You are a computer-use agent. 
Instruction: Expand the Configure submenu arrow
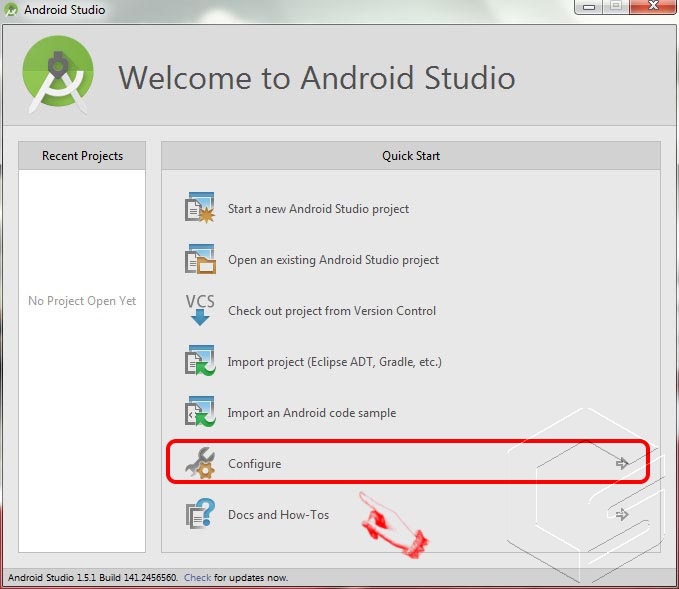622,463
